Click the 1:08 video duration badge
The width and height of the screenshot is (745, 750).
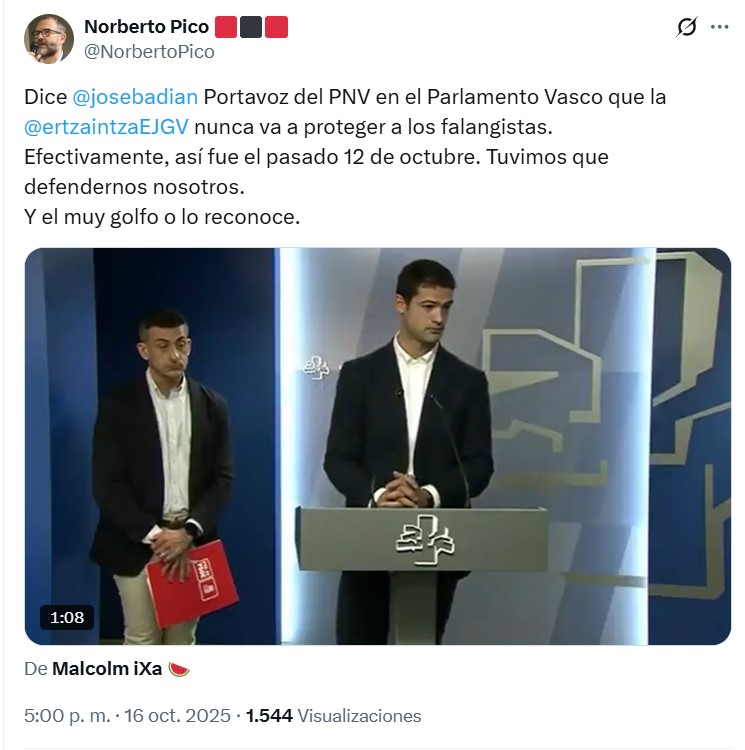pos(67,618)
